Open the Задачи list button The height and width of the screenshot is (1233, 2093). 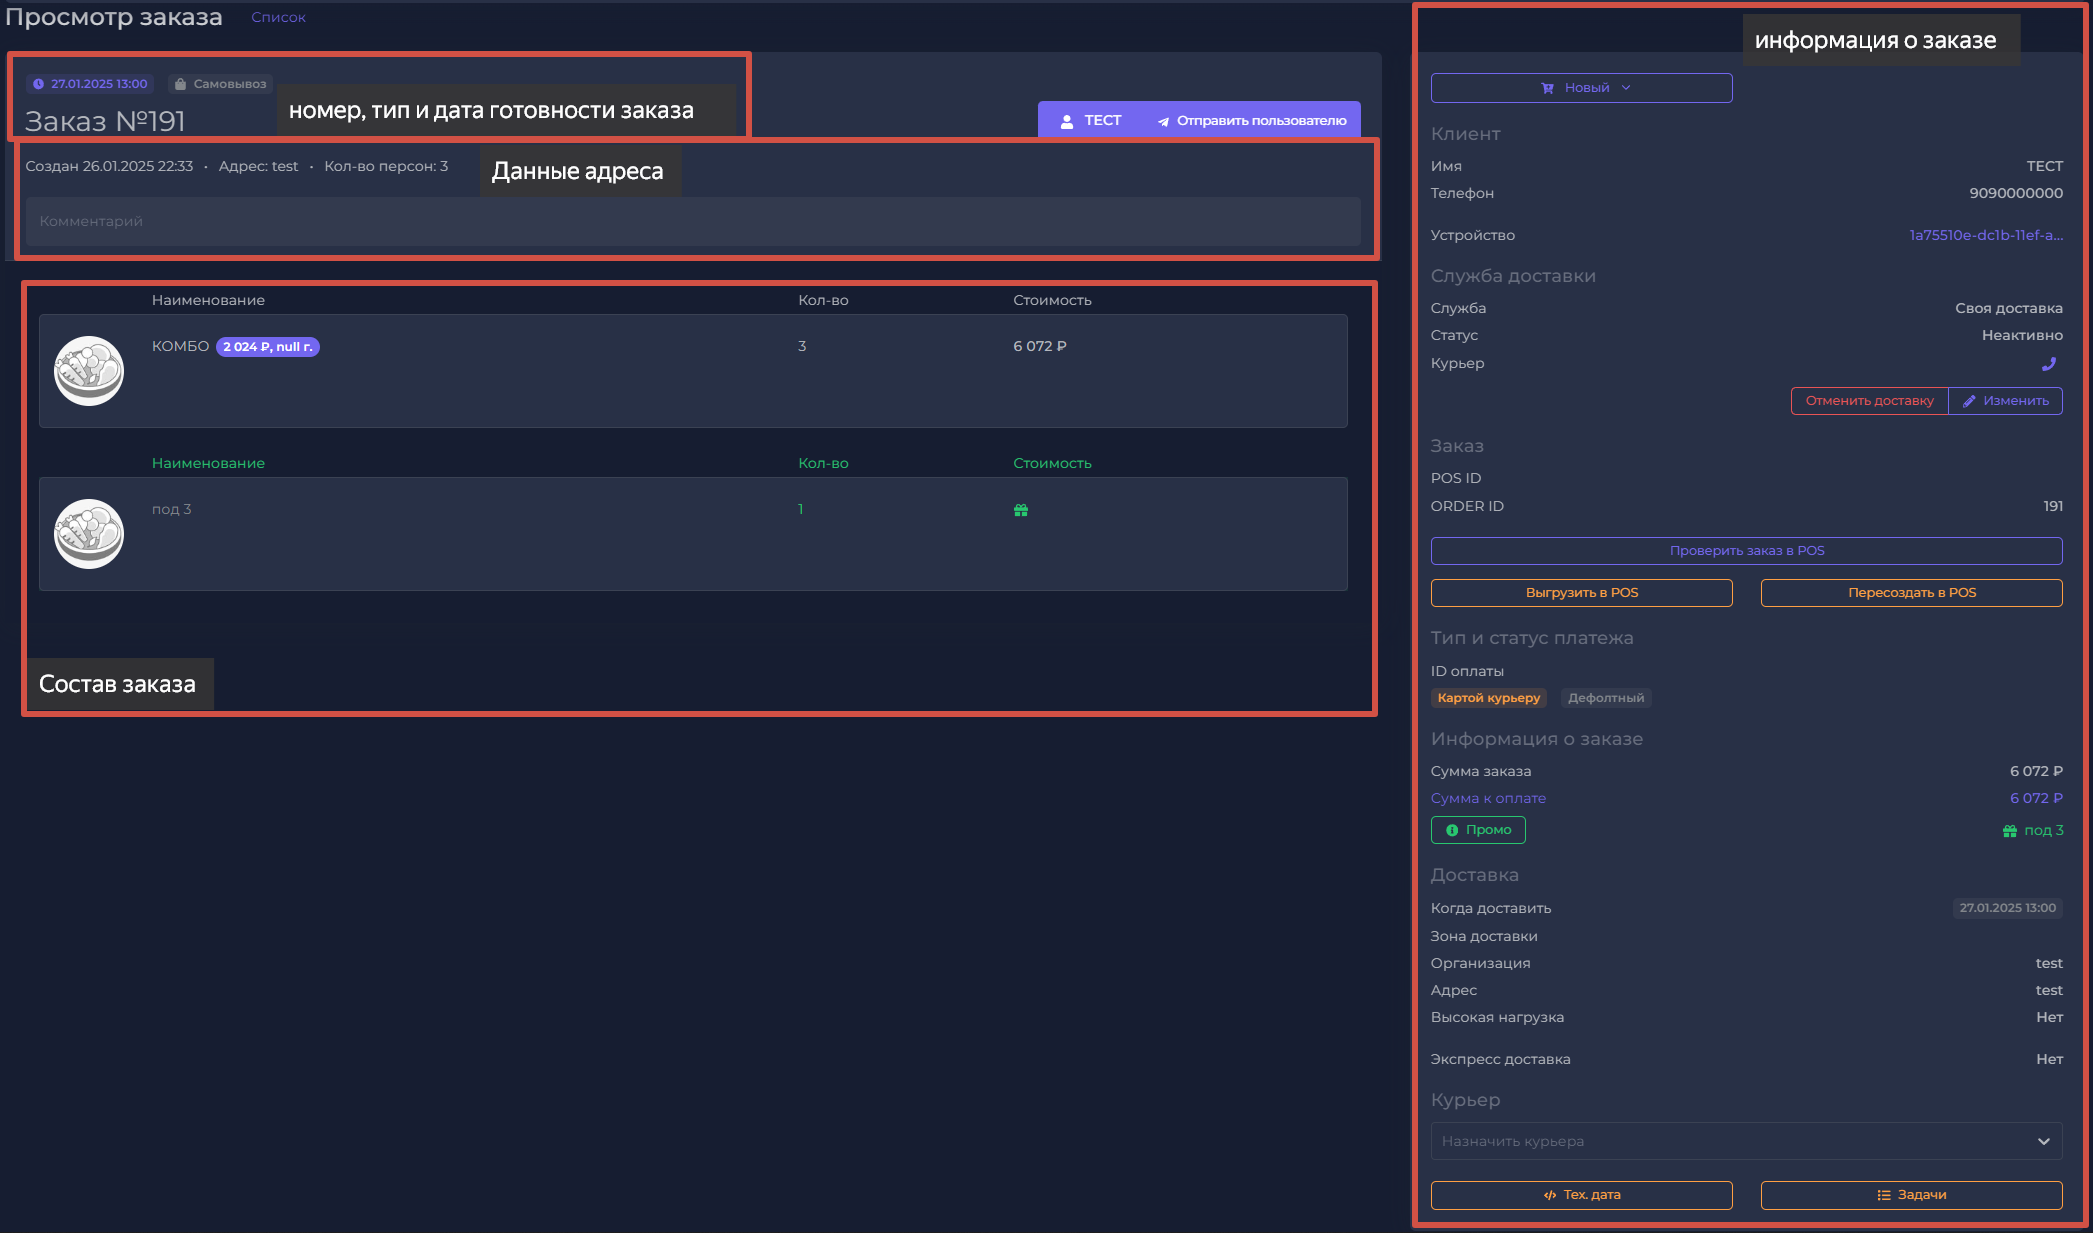point(1911,1195)
